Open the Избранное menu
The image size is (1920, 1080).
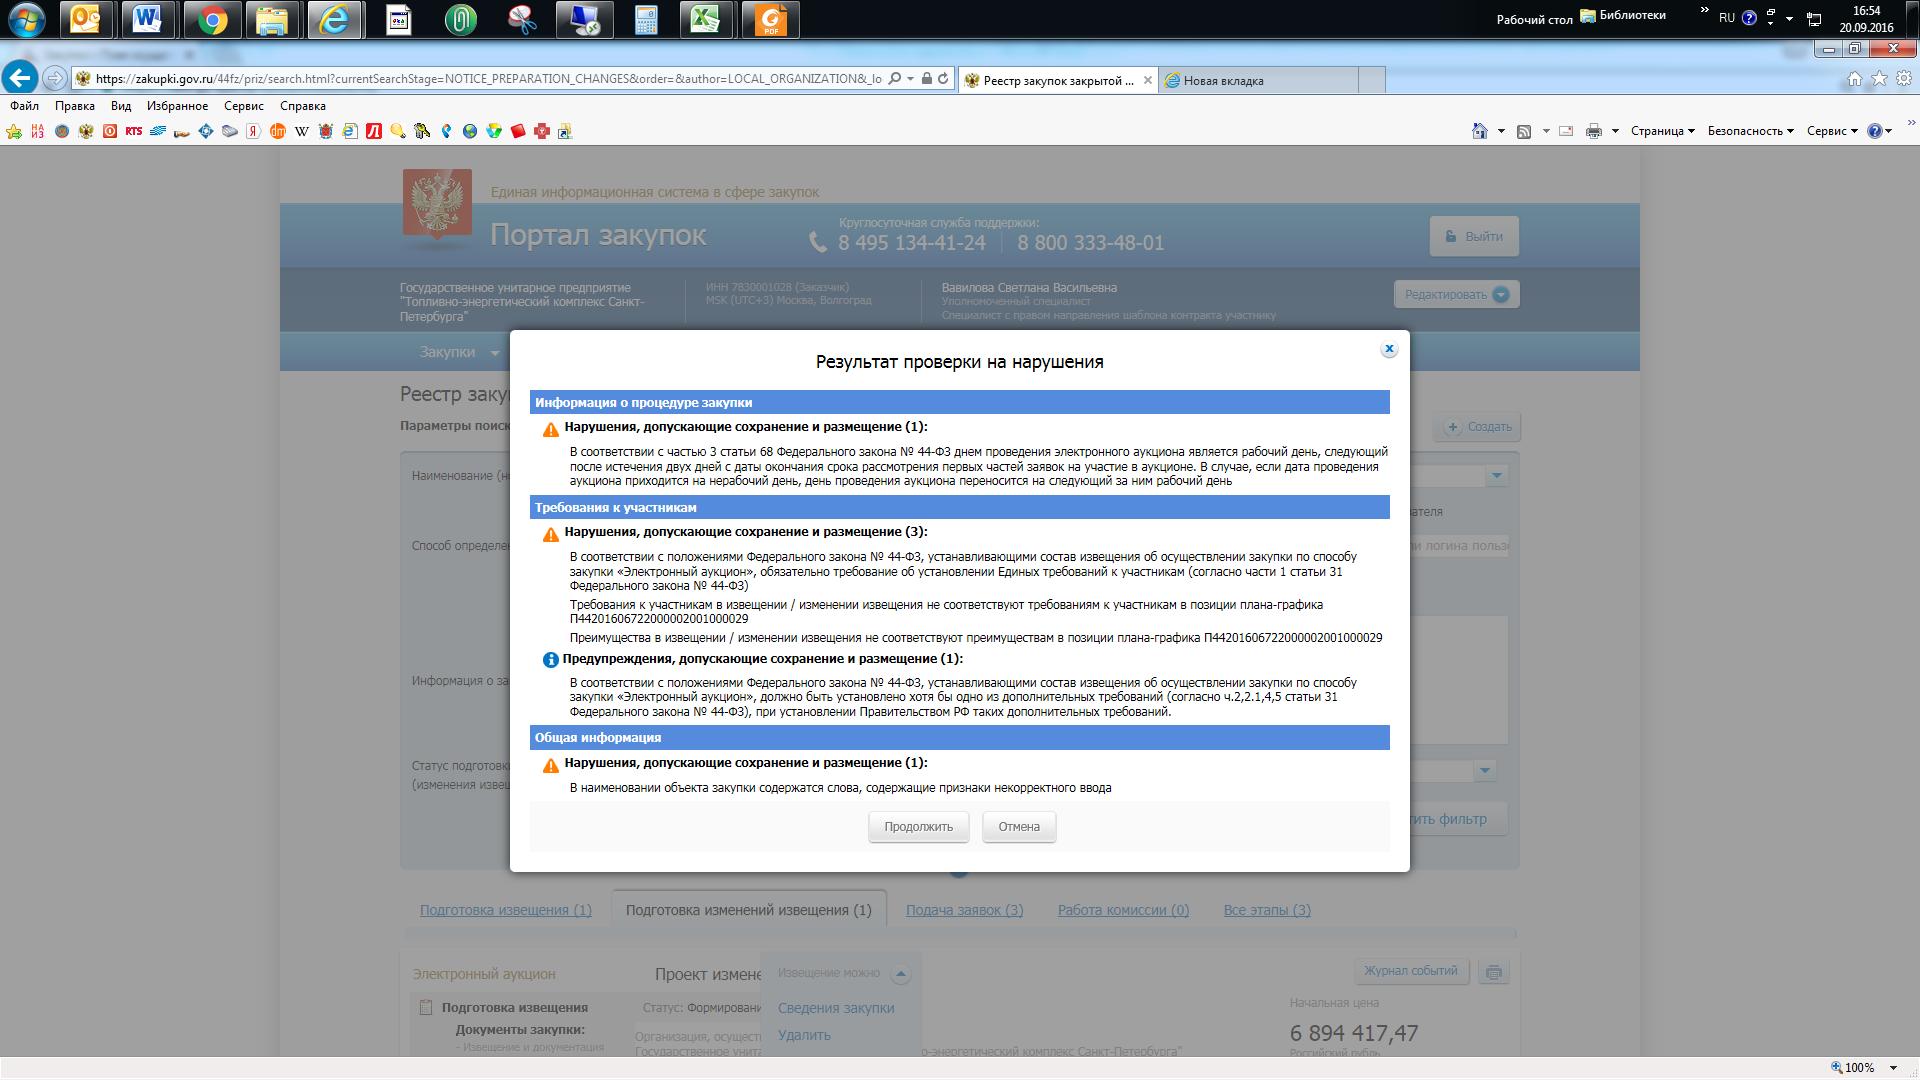177,106
